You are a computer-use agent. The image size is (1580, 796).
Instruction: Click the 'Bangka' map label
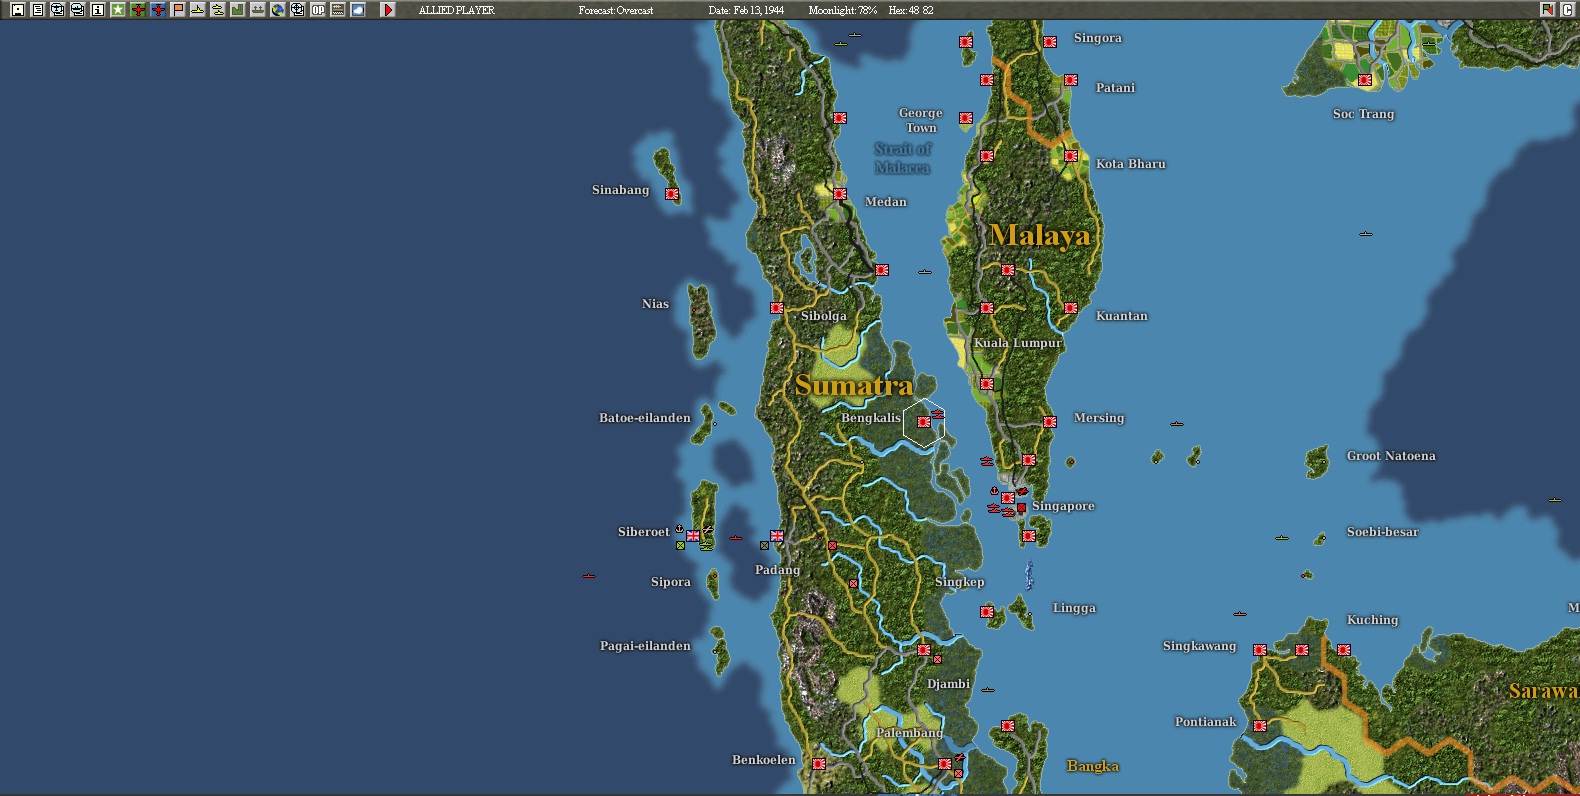[1092, 766]
